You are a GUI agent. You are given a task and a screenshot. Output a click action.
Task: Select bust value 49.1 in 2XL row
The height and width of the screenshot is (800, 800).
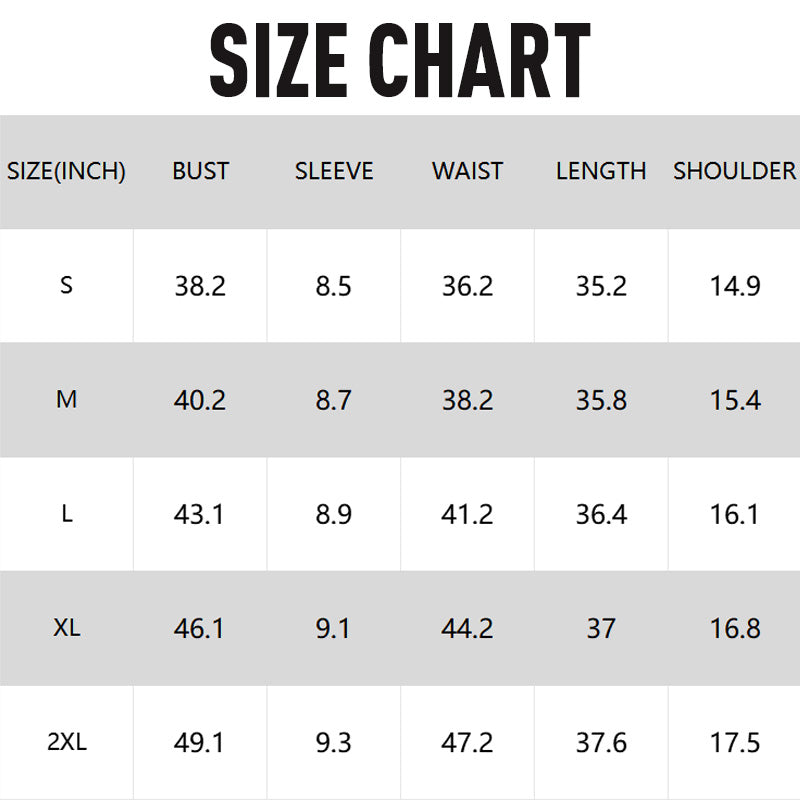(200, 743)
